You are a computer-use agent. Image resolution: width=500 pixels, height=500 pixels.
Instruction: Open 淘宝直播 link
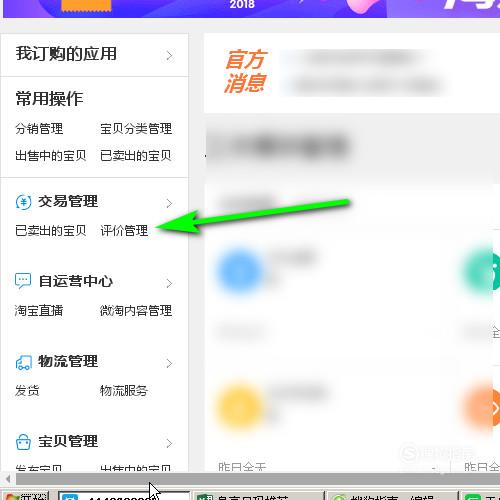[39, 311]
